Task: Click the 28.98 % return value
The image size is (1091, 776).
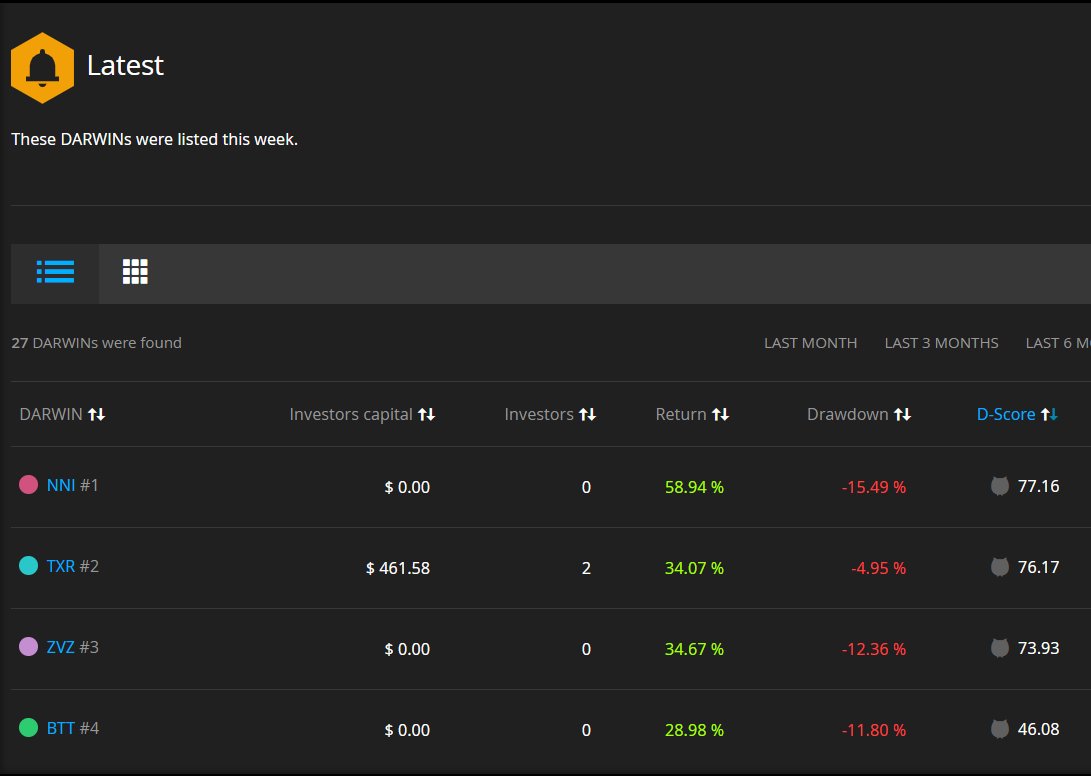Action: (694, 730)
